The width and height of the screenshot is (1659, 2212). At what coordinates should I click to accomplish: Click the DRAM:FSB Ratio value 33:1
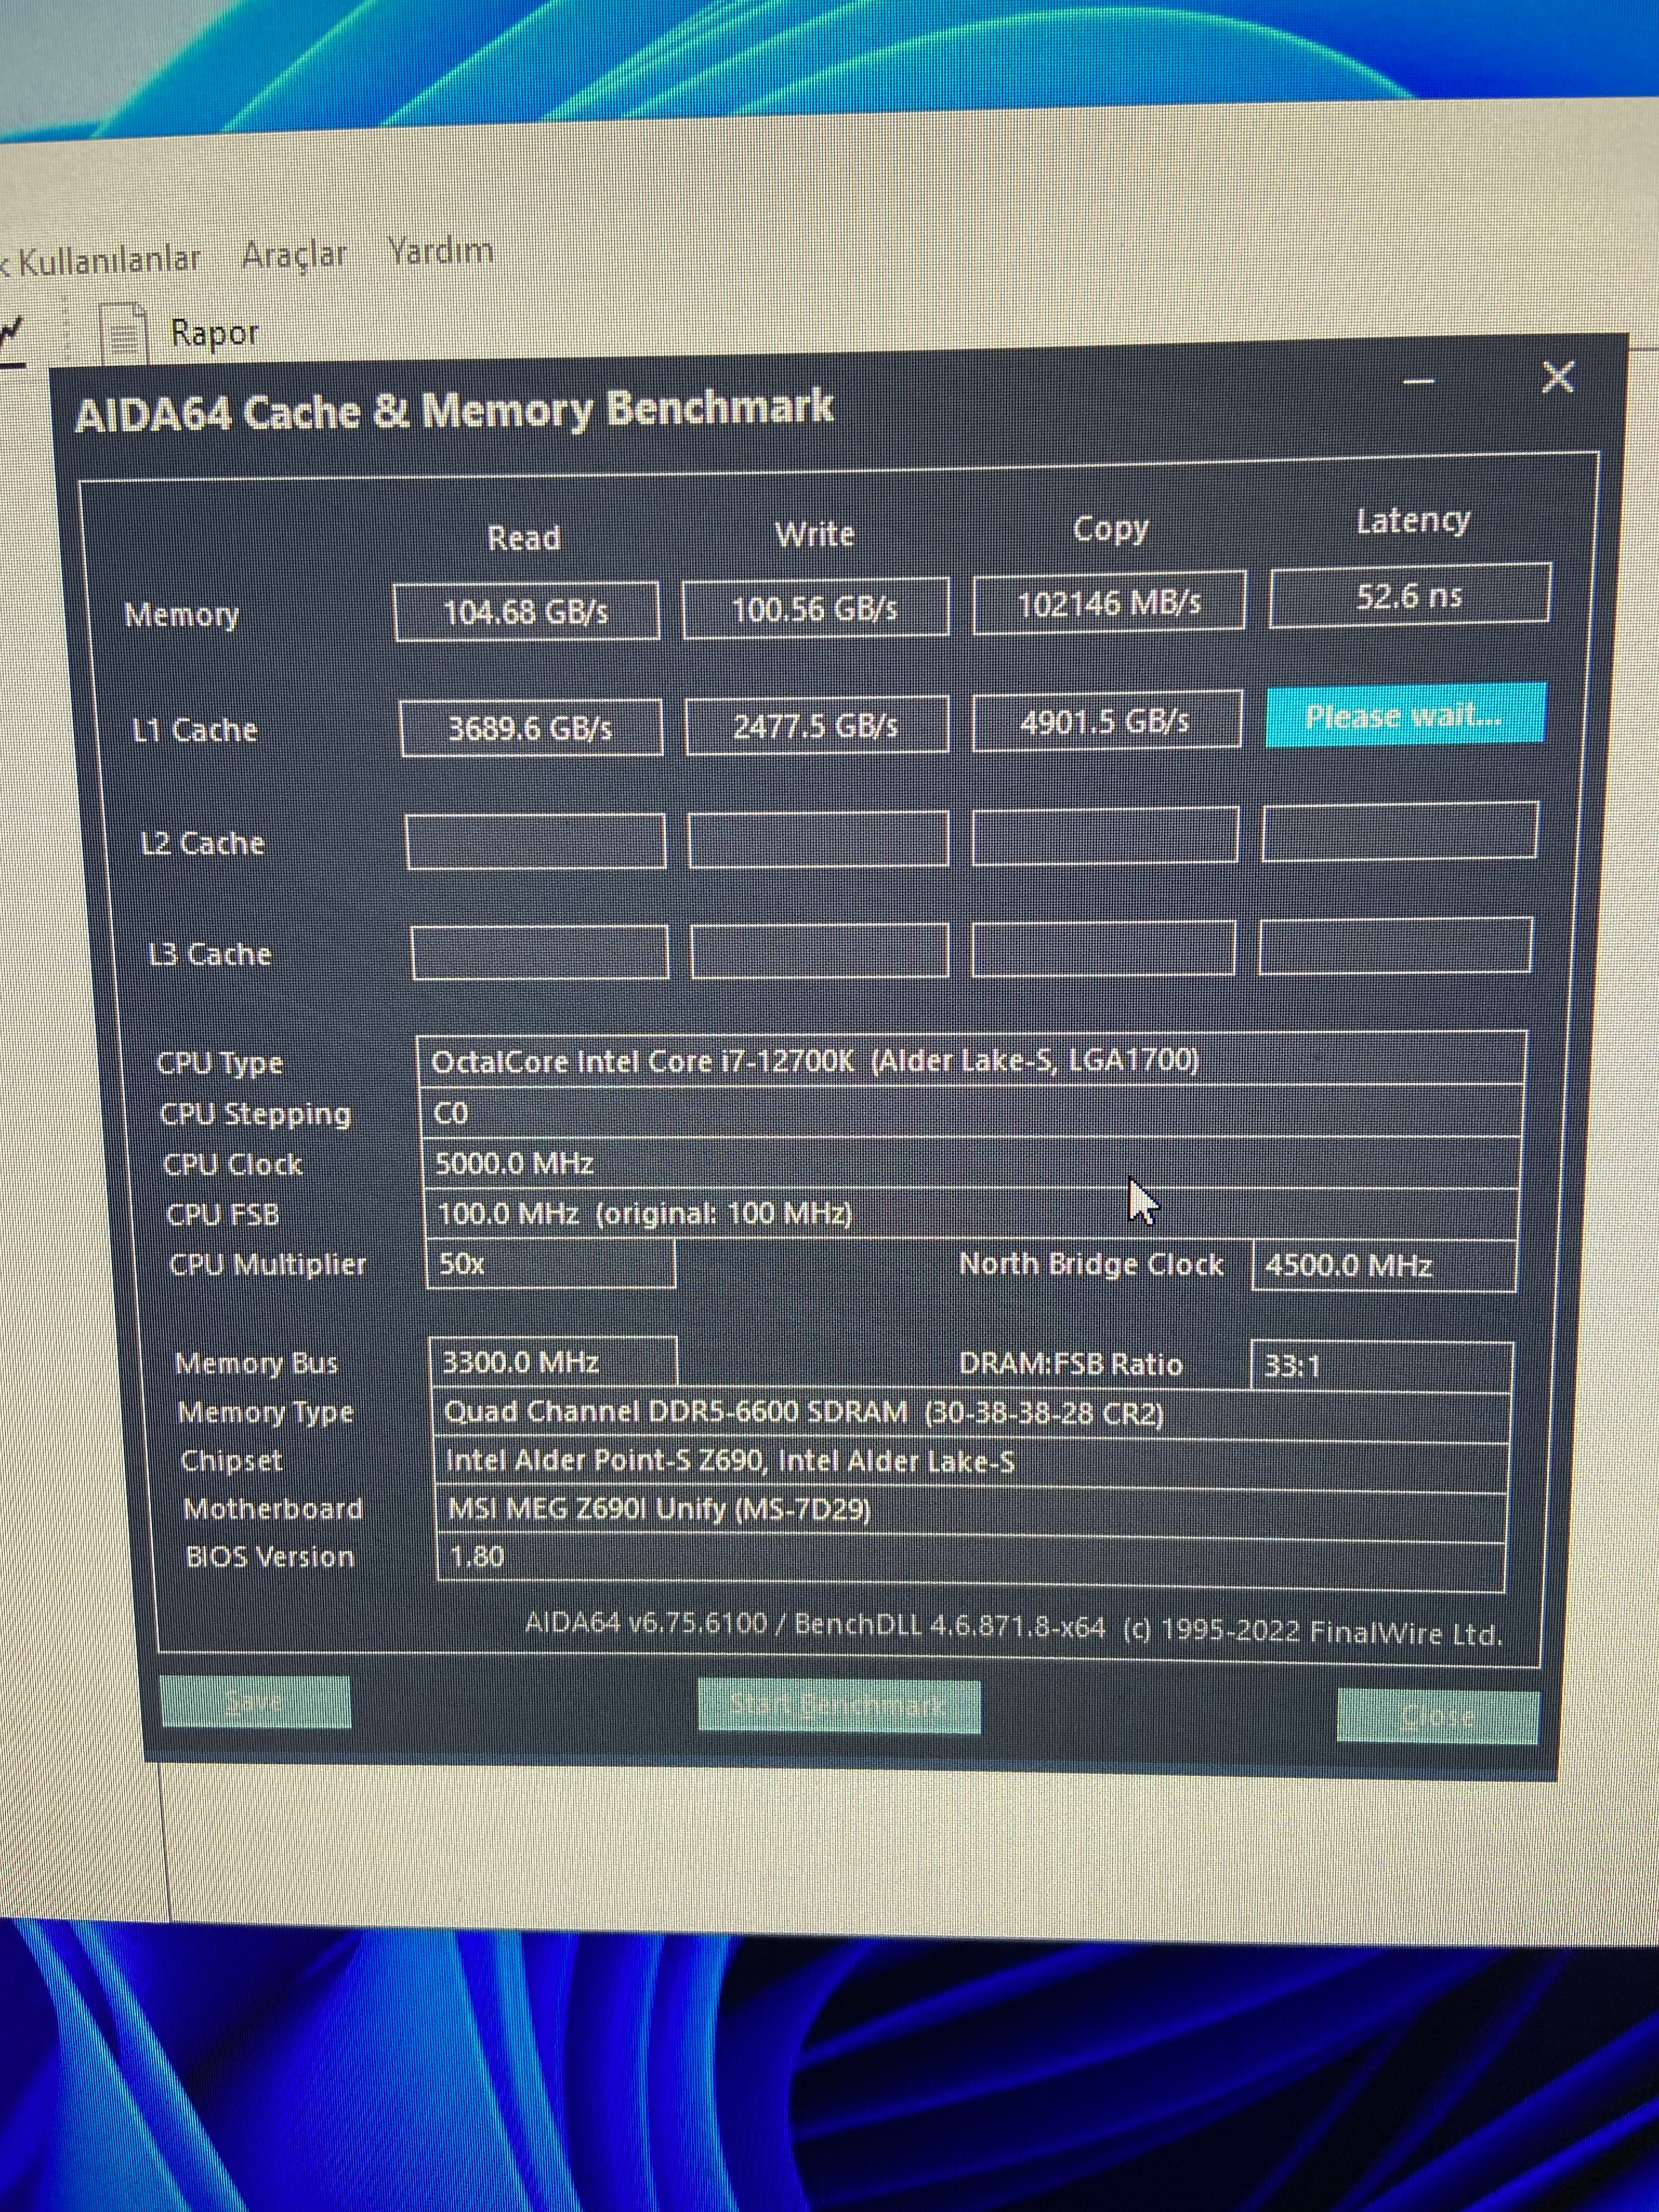[x=1381, y=1366]
